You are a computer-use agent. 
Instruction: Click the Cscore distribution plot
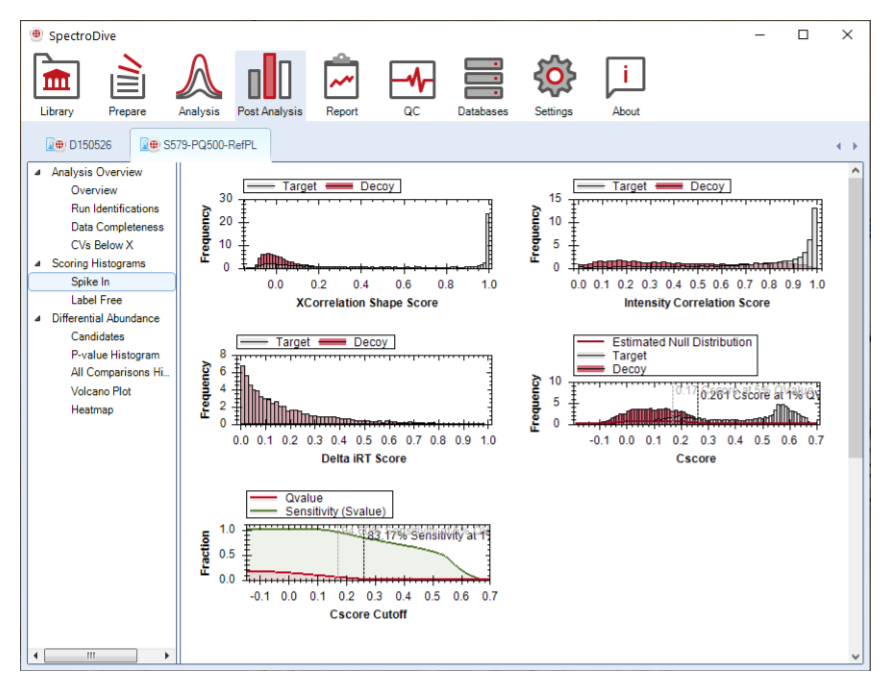tap(696, 403)
